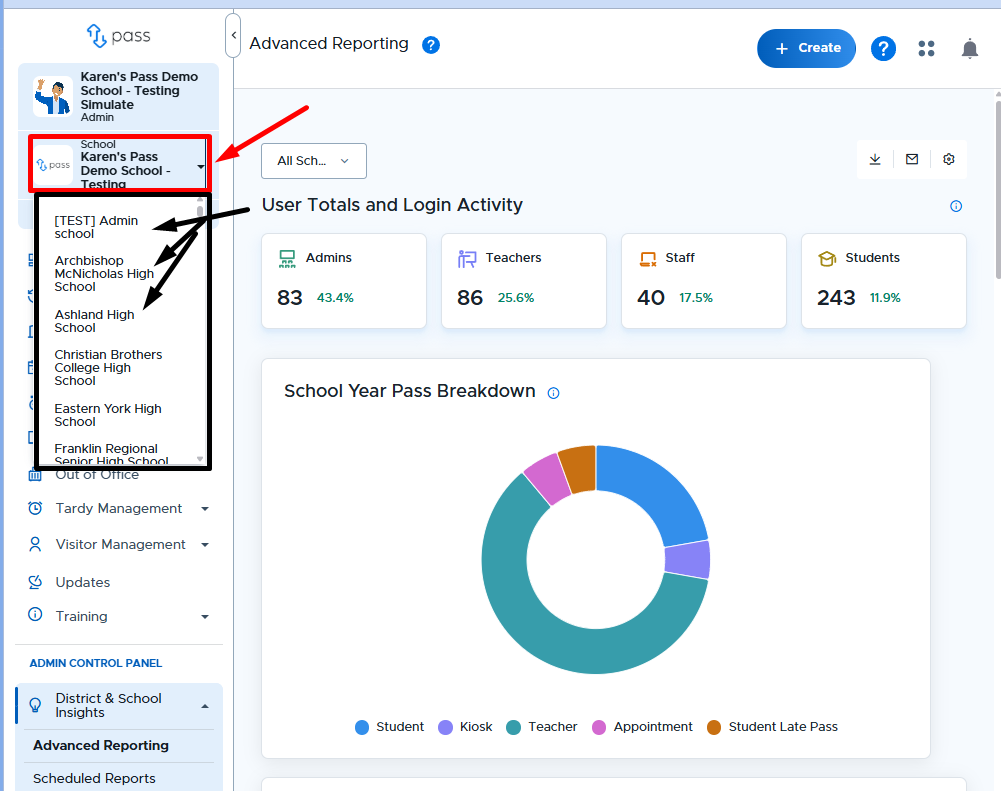1001x791 pixels.
Task: Expand Tardy Management submenu arrow
Action: (205, 509)
